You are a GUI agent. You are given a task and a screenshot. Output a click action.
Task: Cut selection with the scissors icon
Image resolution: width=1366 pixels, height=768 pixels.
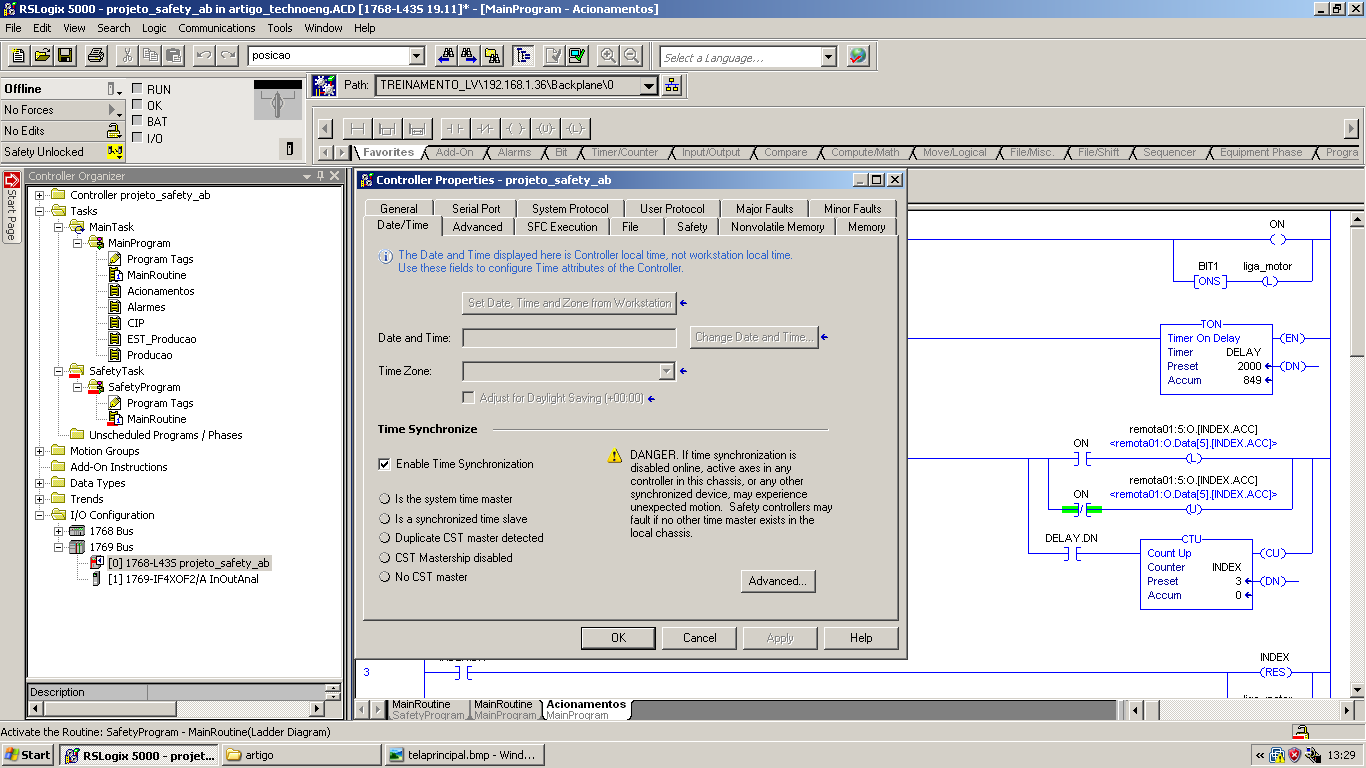pyautogui.click(x=128, y=56)
